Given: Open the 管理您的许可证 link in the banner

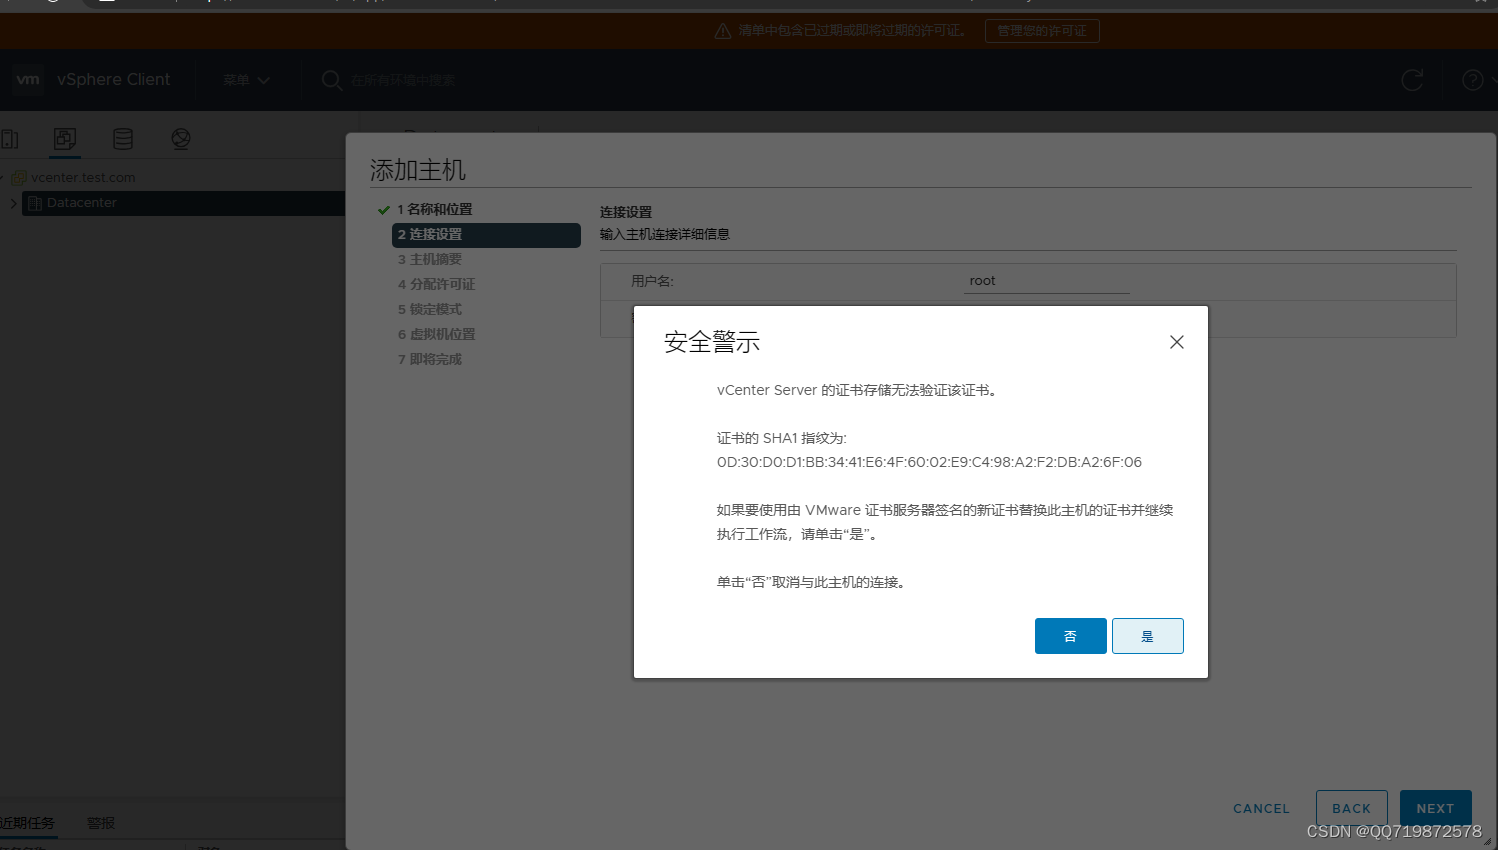Looking at the screenshot, I should click(1042, 31).
